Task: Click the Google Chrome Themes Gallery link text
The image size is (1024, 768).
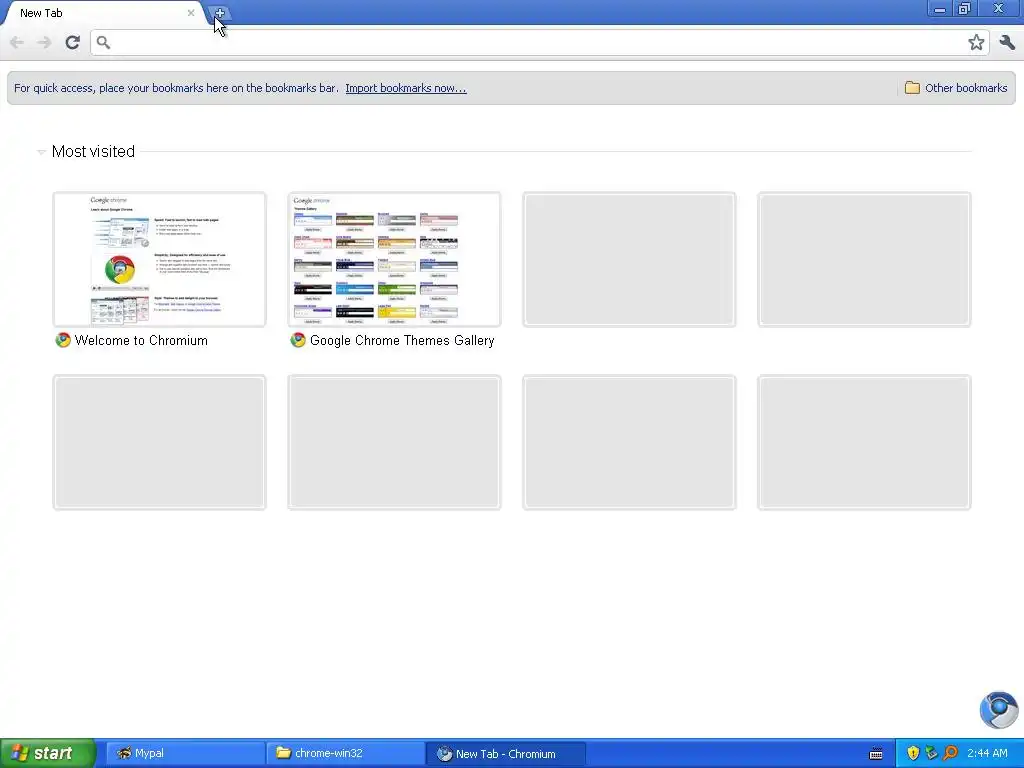Action: click(402, 340)
